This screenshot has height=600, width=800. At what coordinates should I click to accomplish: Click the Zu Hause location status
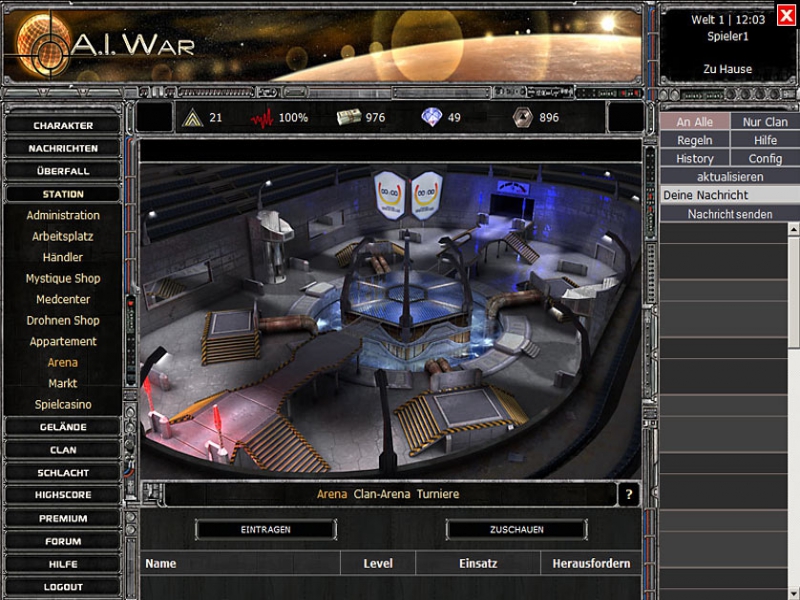[x=728, y=69]
